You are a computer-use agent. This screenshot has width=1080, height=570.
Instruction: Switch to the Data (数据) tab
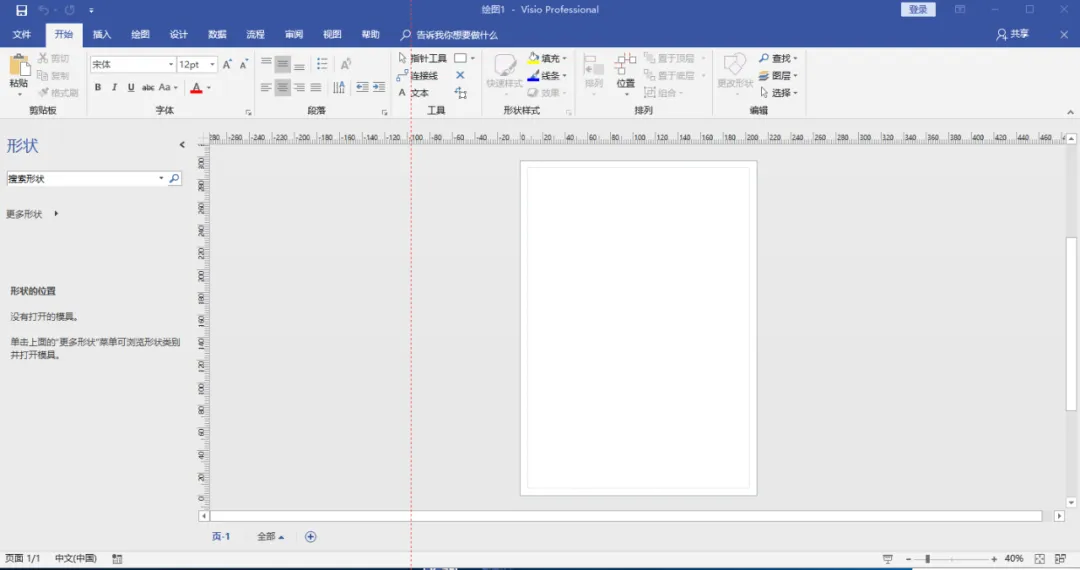point(218,34)
